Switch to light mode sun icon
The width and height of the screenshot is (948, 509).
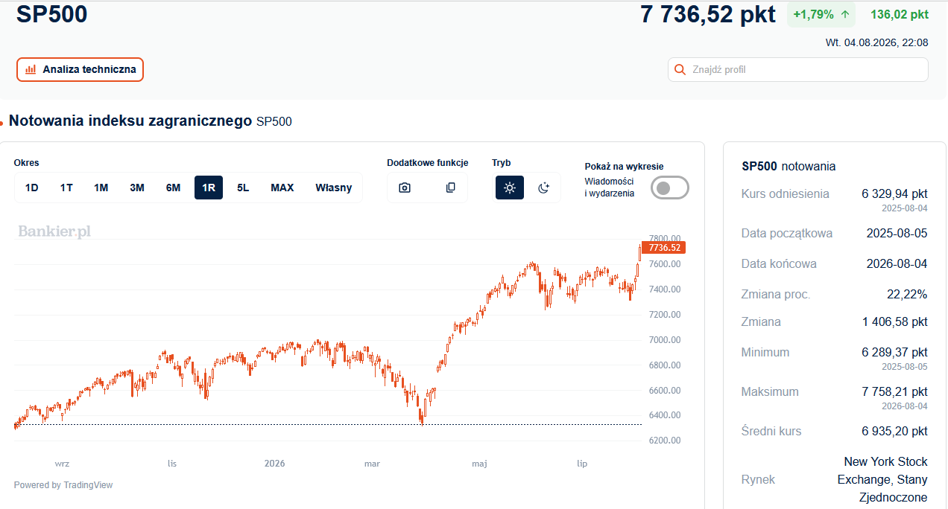pos(510,188)
